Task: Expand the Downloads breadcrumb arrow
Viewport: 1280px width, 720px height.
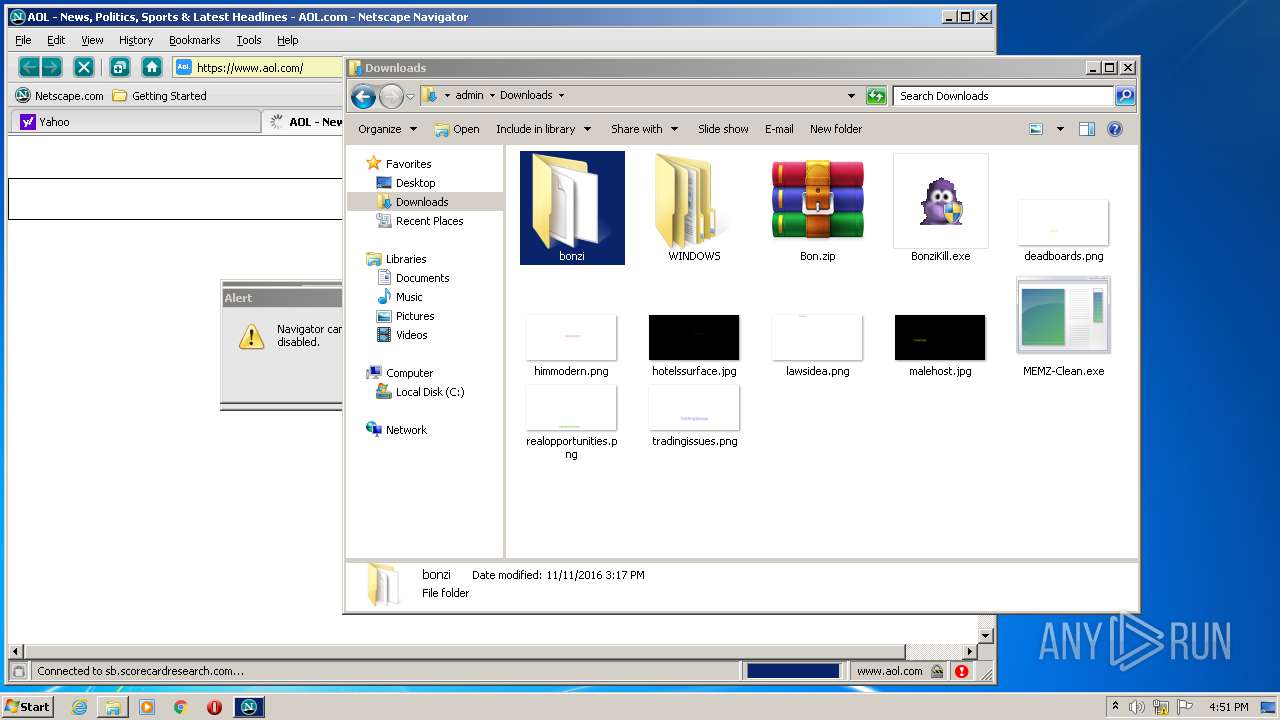Action: (x=561, y=96)
